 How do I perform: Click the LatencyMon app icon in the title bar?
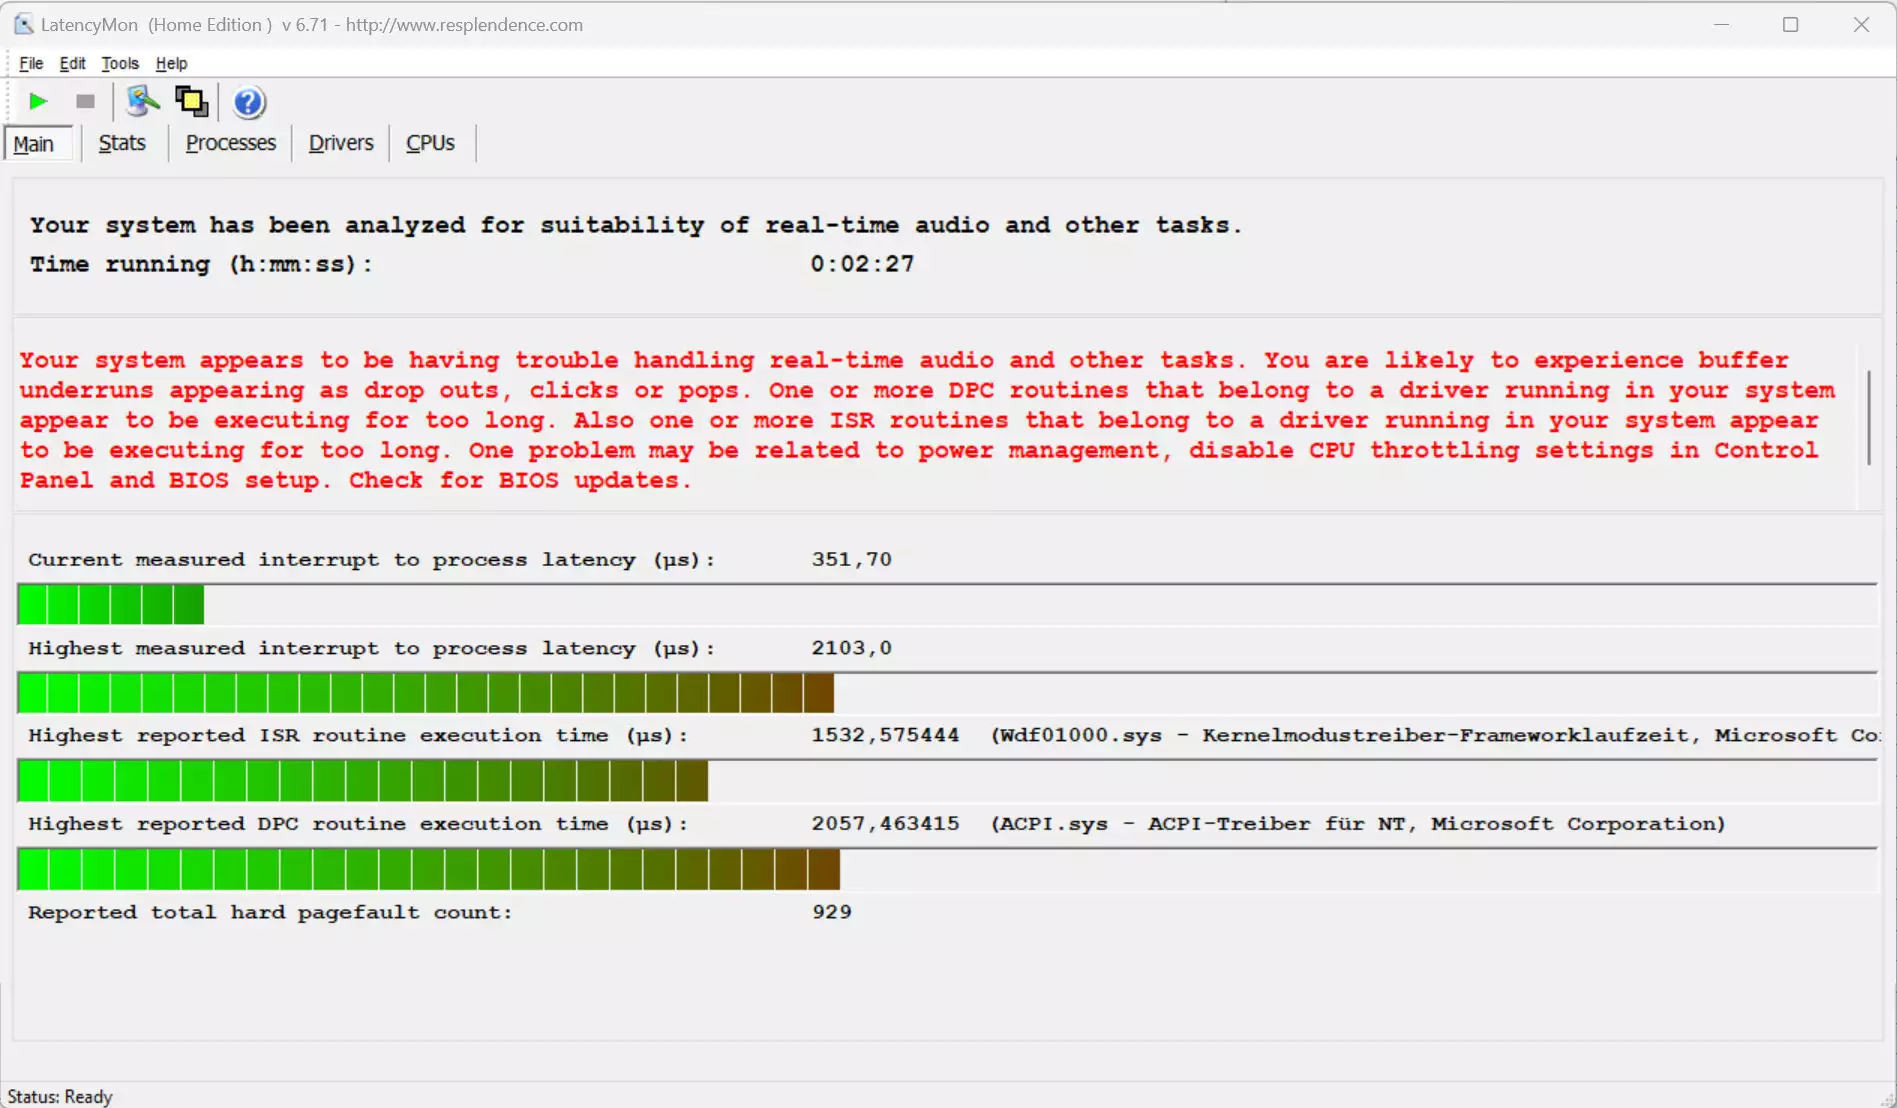pos(23,24)
